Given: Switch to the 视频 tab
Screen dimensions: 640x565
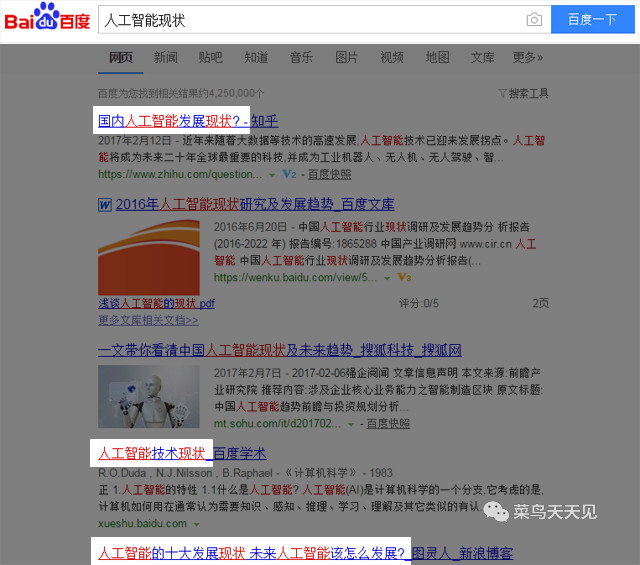Looking at the screenshot, I should point(392,58).
